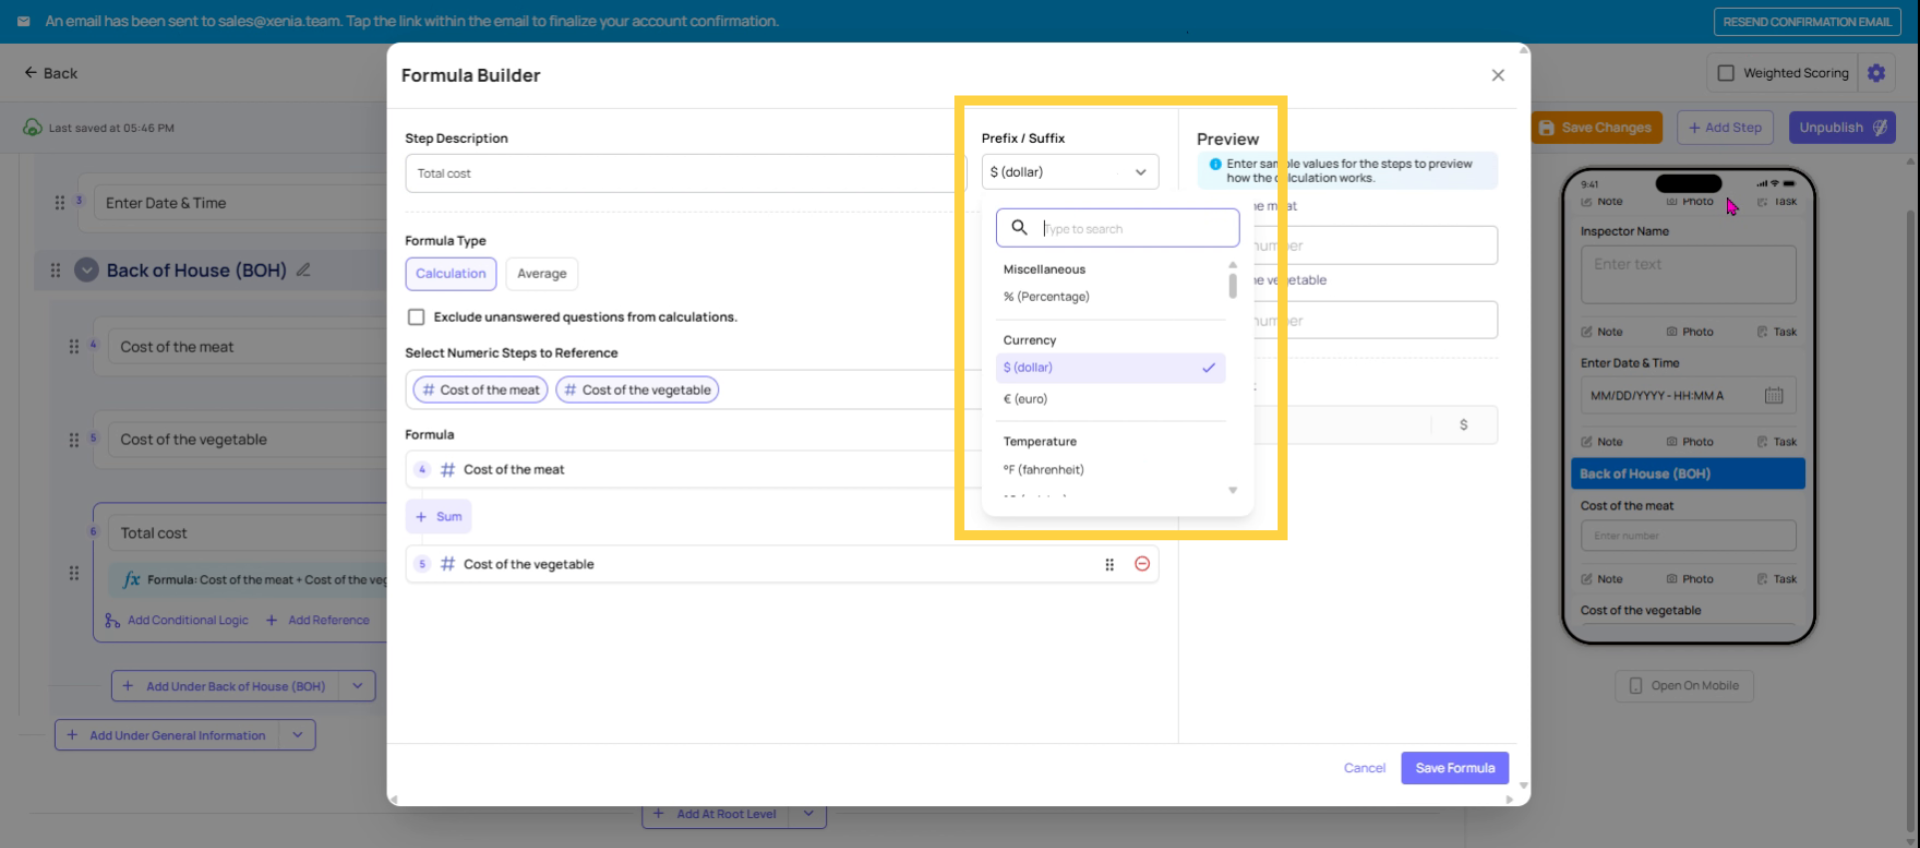Image resolution: width=1920 pixels, height=848 pixels.
Task: Click the Back of House (BOH) header in mobile preview
Action: click(1688, 474)
